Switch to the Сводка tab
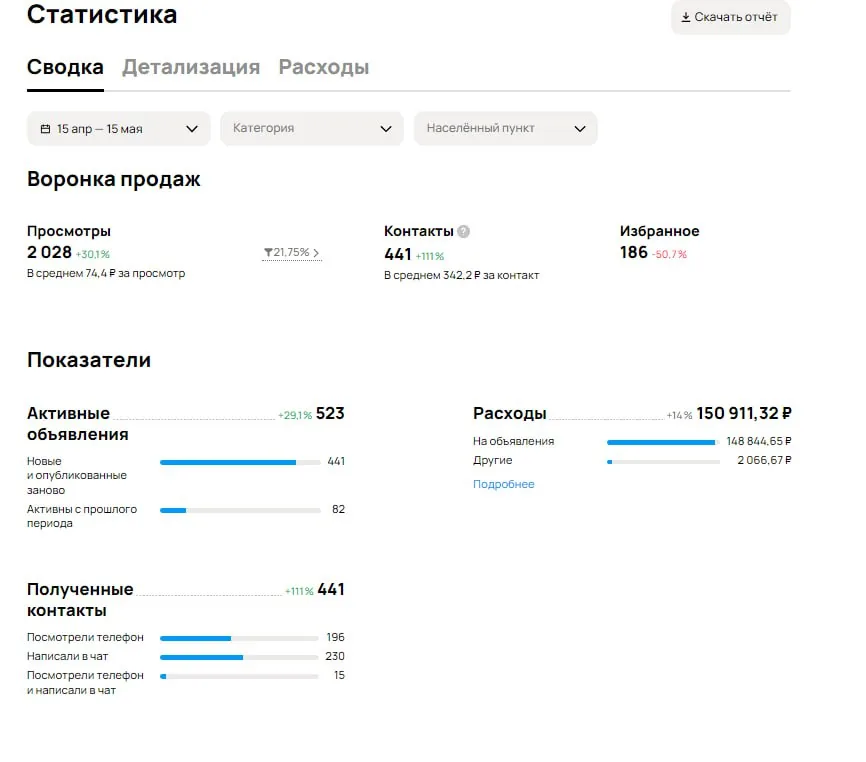The image size is (866, 762). click(x=65, y=67)
